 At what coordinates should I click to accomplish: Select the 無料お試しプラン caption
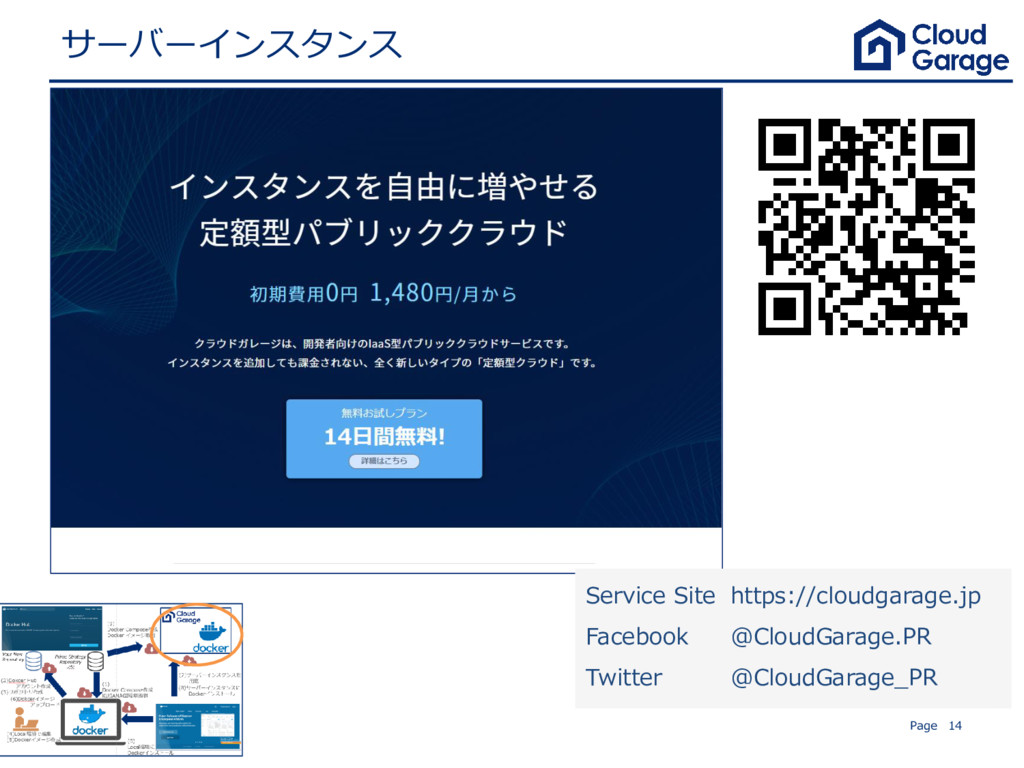pos(384,413)
